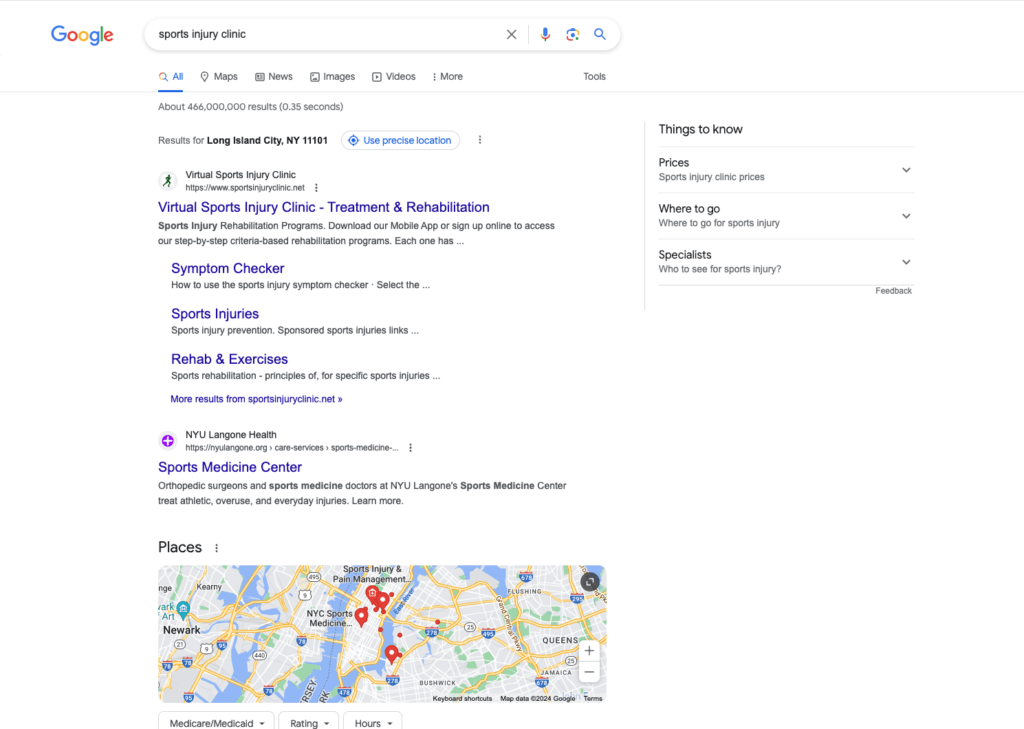Click the map Keyboard shortcuts link

click(462, 698)
